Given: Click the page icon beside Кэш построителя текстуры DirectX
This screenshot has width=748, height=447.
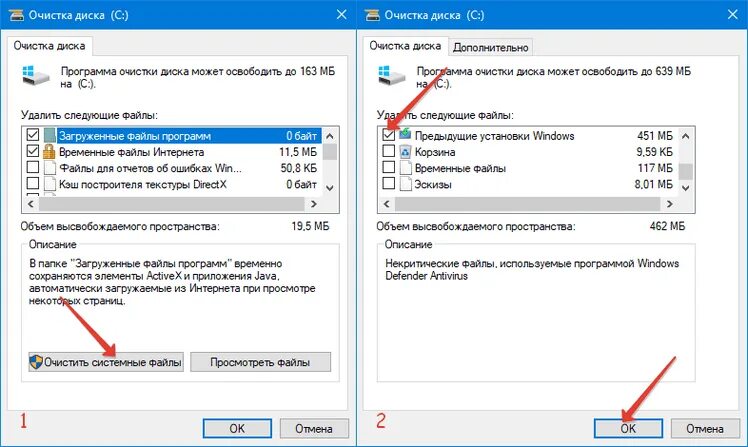Looking at the screenshot, I should [x=50, y=184].
